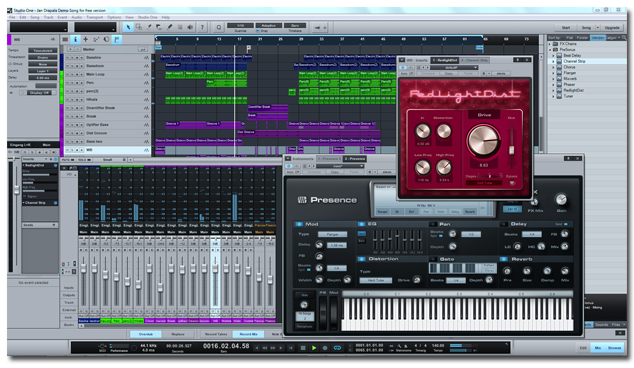
Task: Toggle the EQ section power button
Action: point(361,224)
